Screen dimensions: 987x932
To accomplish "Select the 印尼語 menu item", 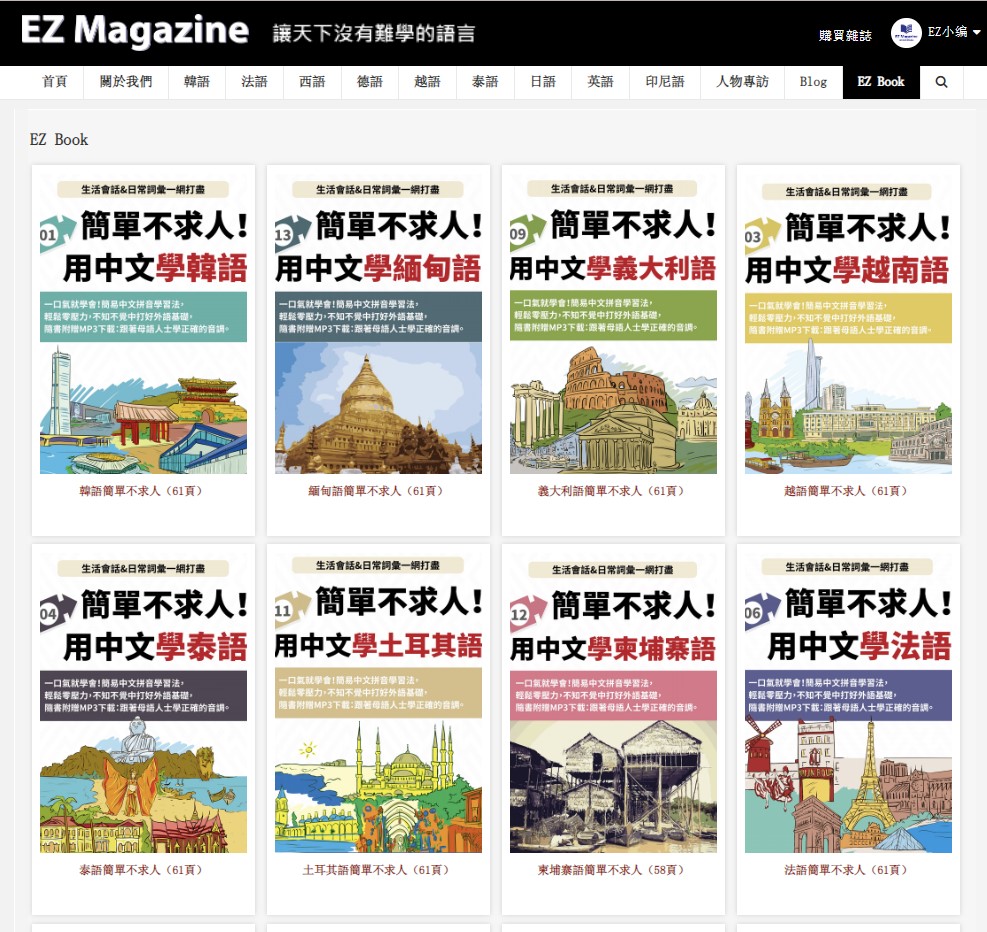I will click(665, 82).
